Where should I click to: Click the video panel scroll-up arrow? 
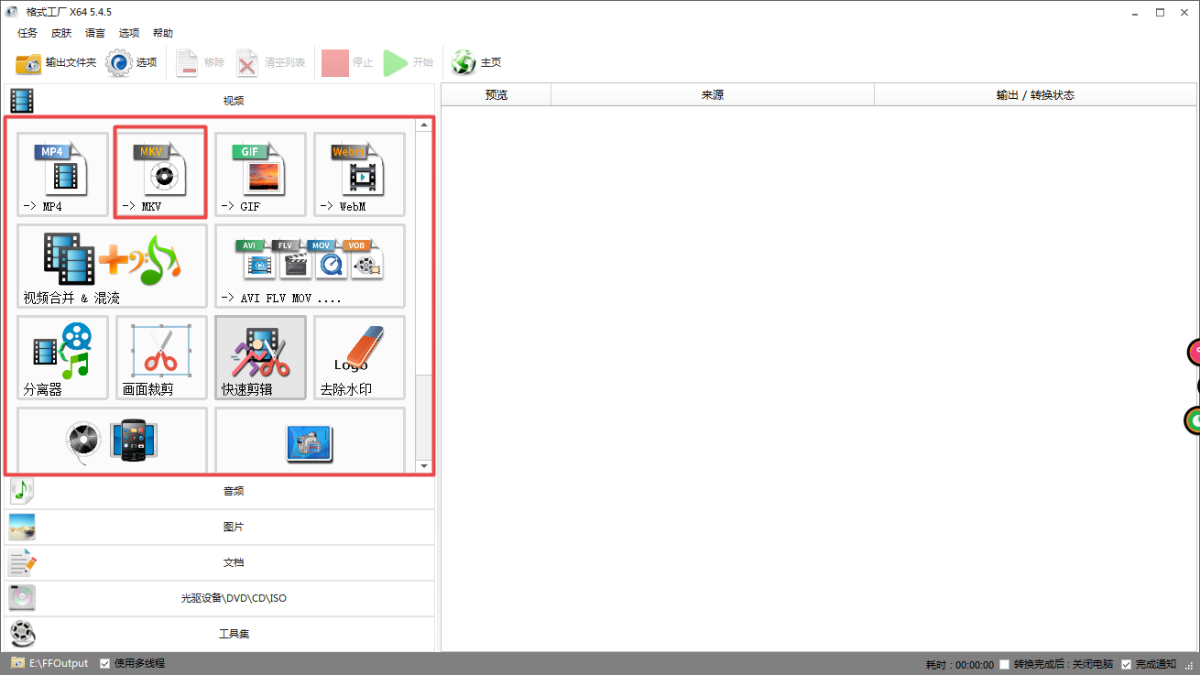pos(424,125)
